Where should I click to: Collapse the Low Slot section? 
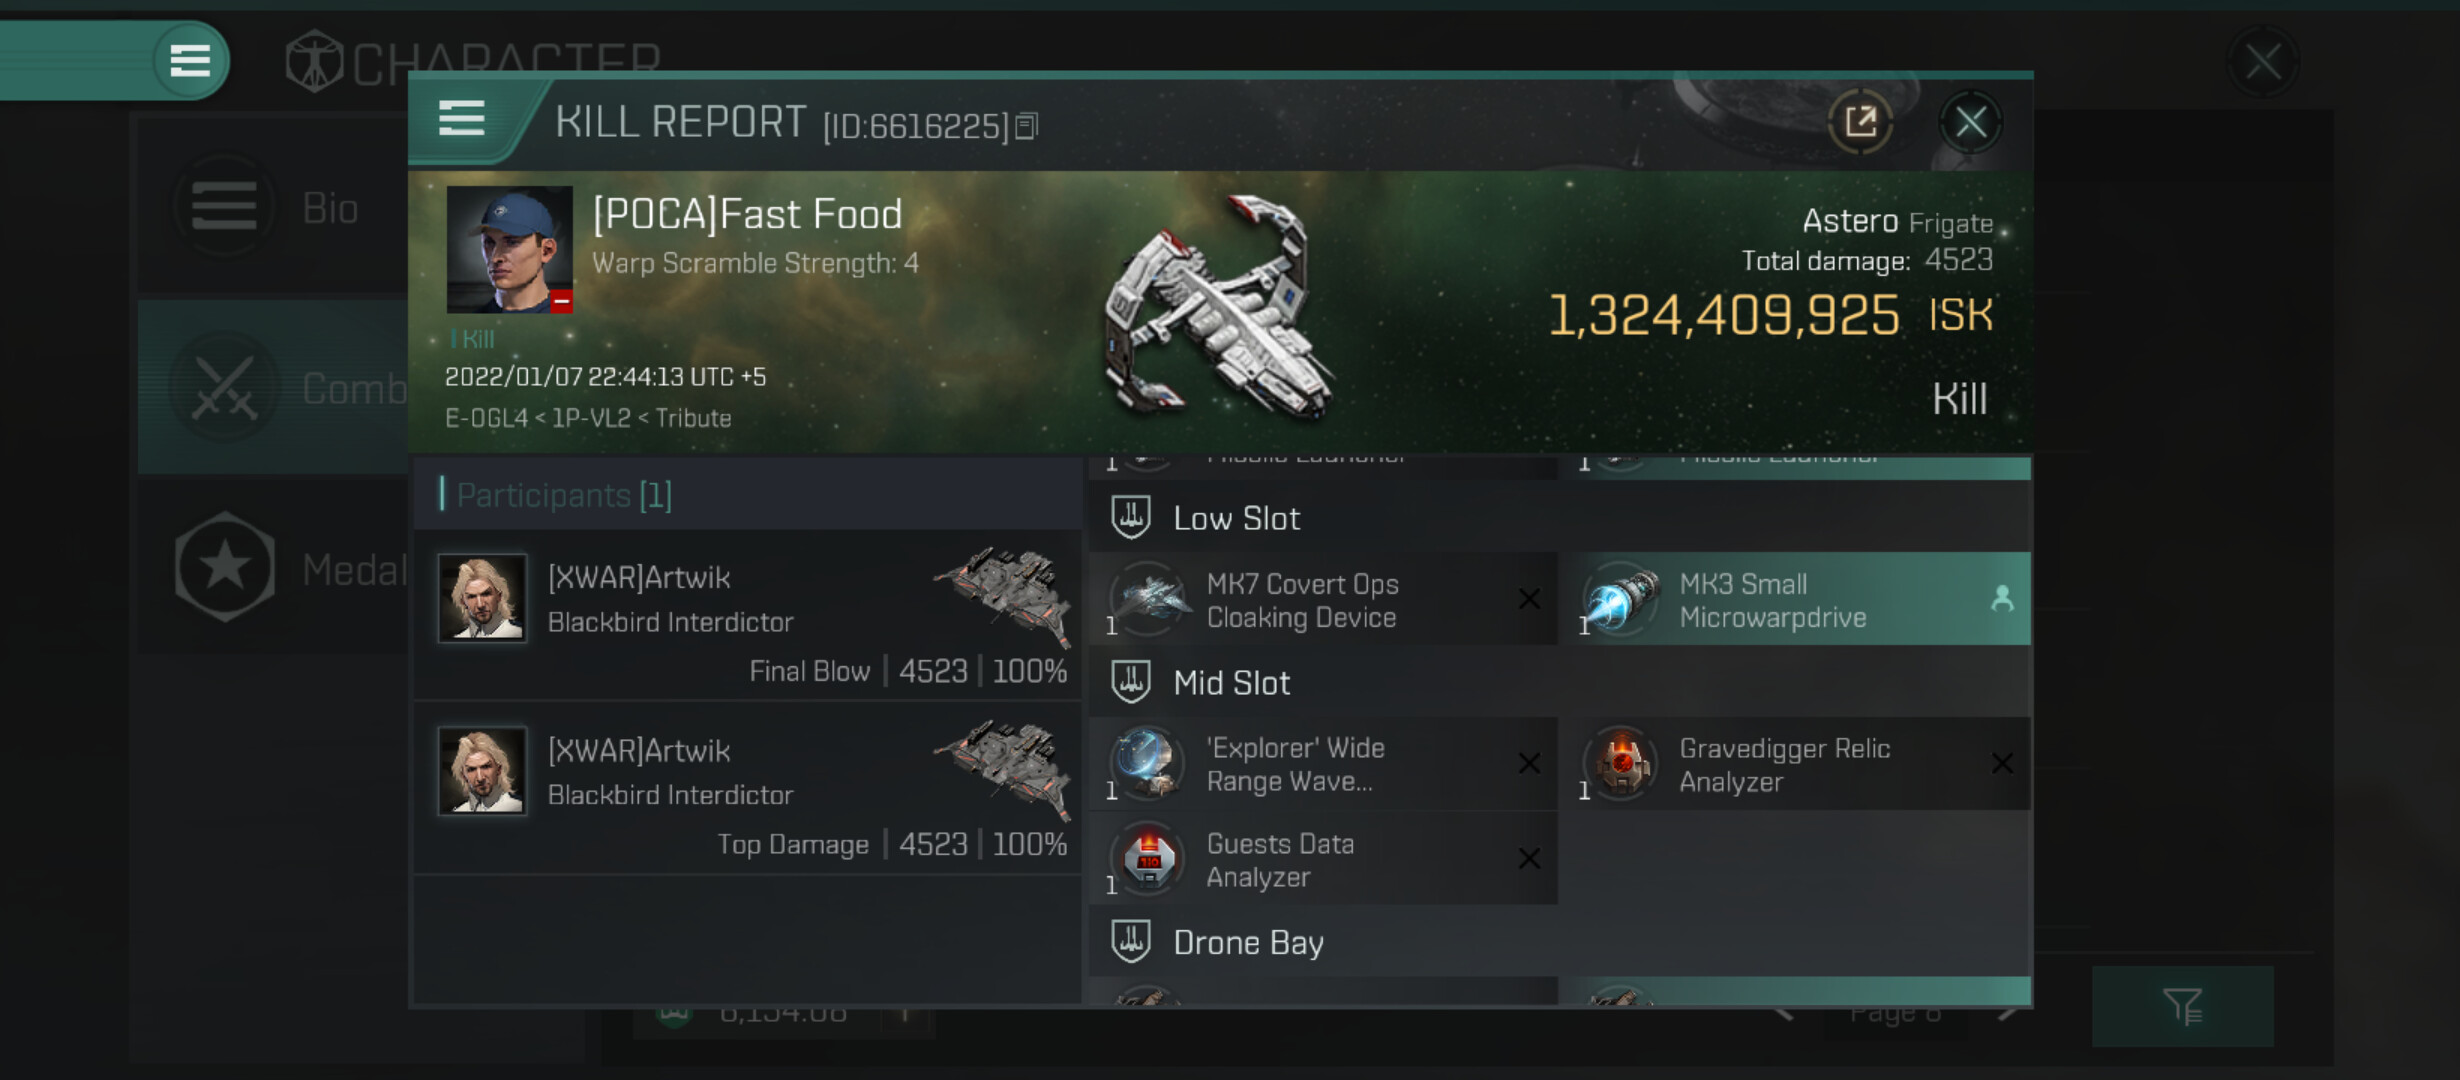(x=1236, y=518)
